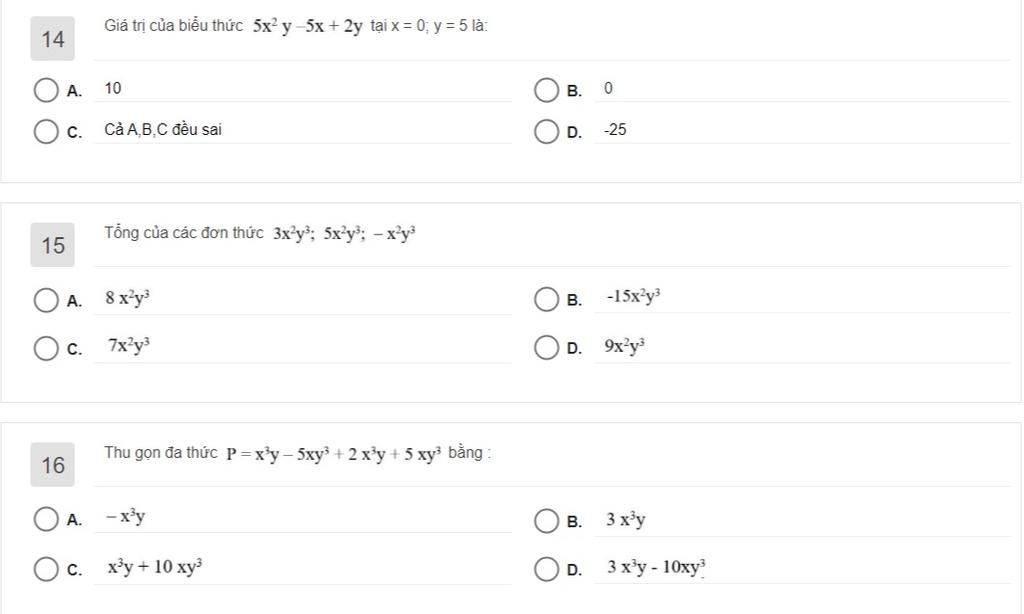Select answer B '0' for question 14
This screenshot has width=1024, height=614.
(546, 90)
